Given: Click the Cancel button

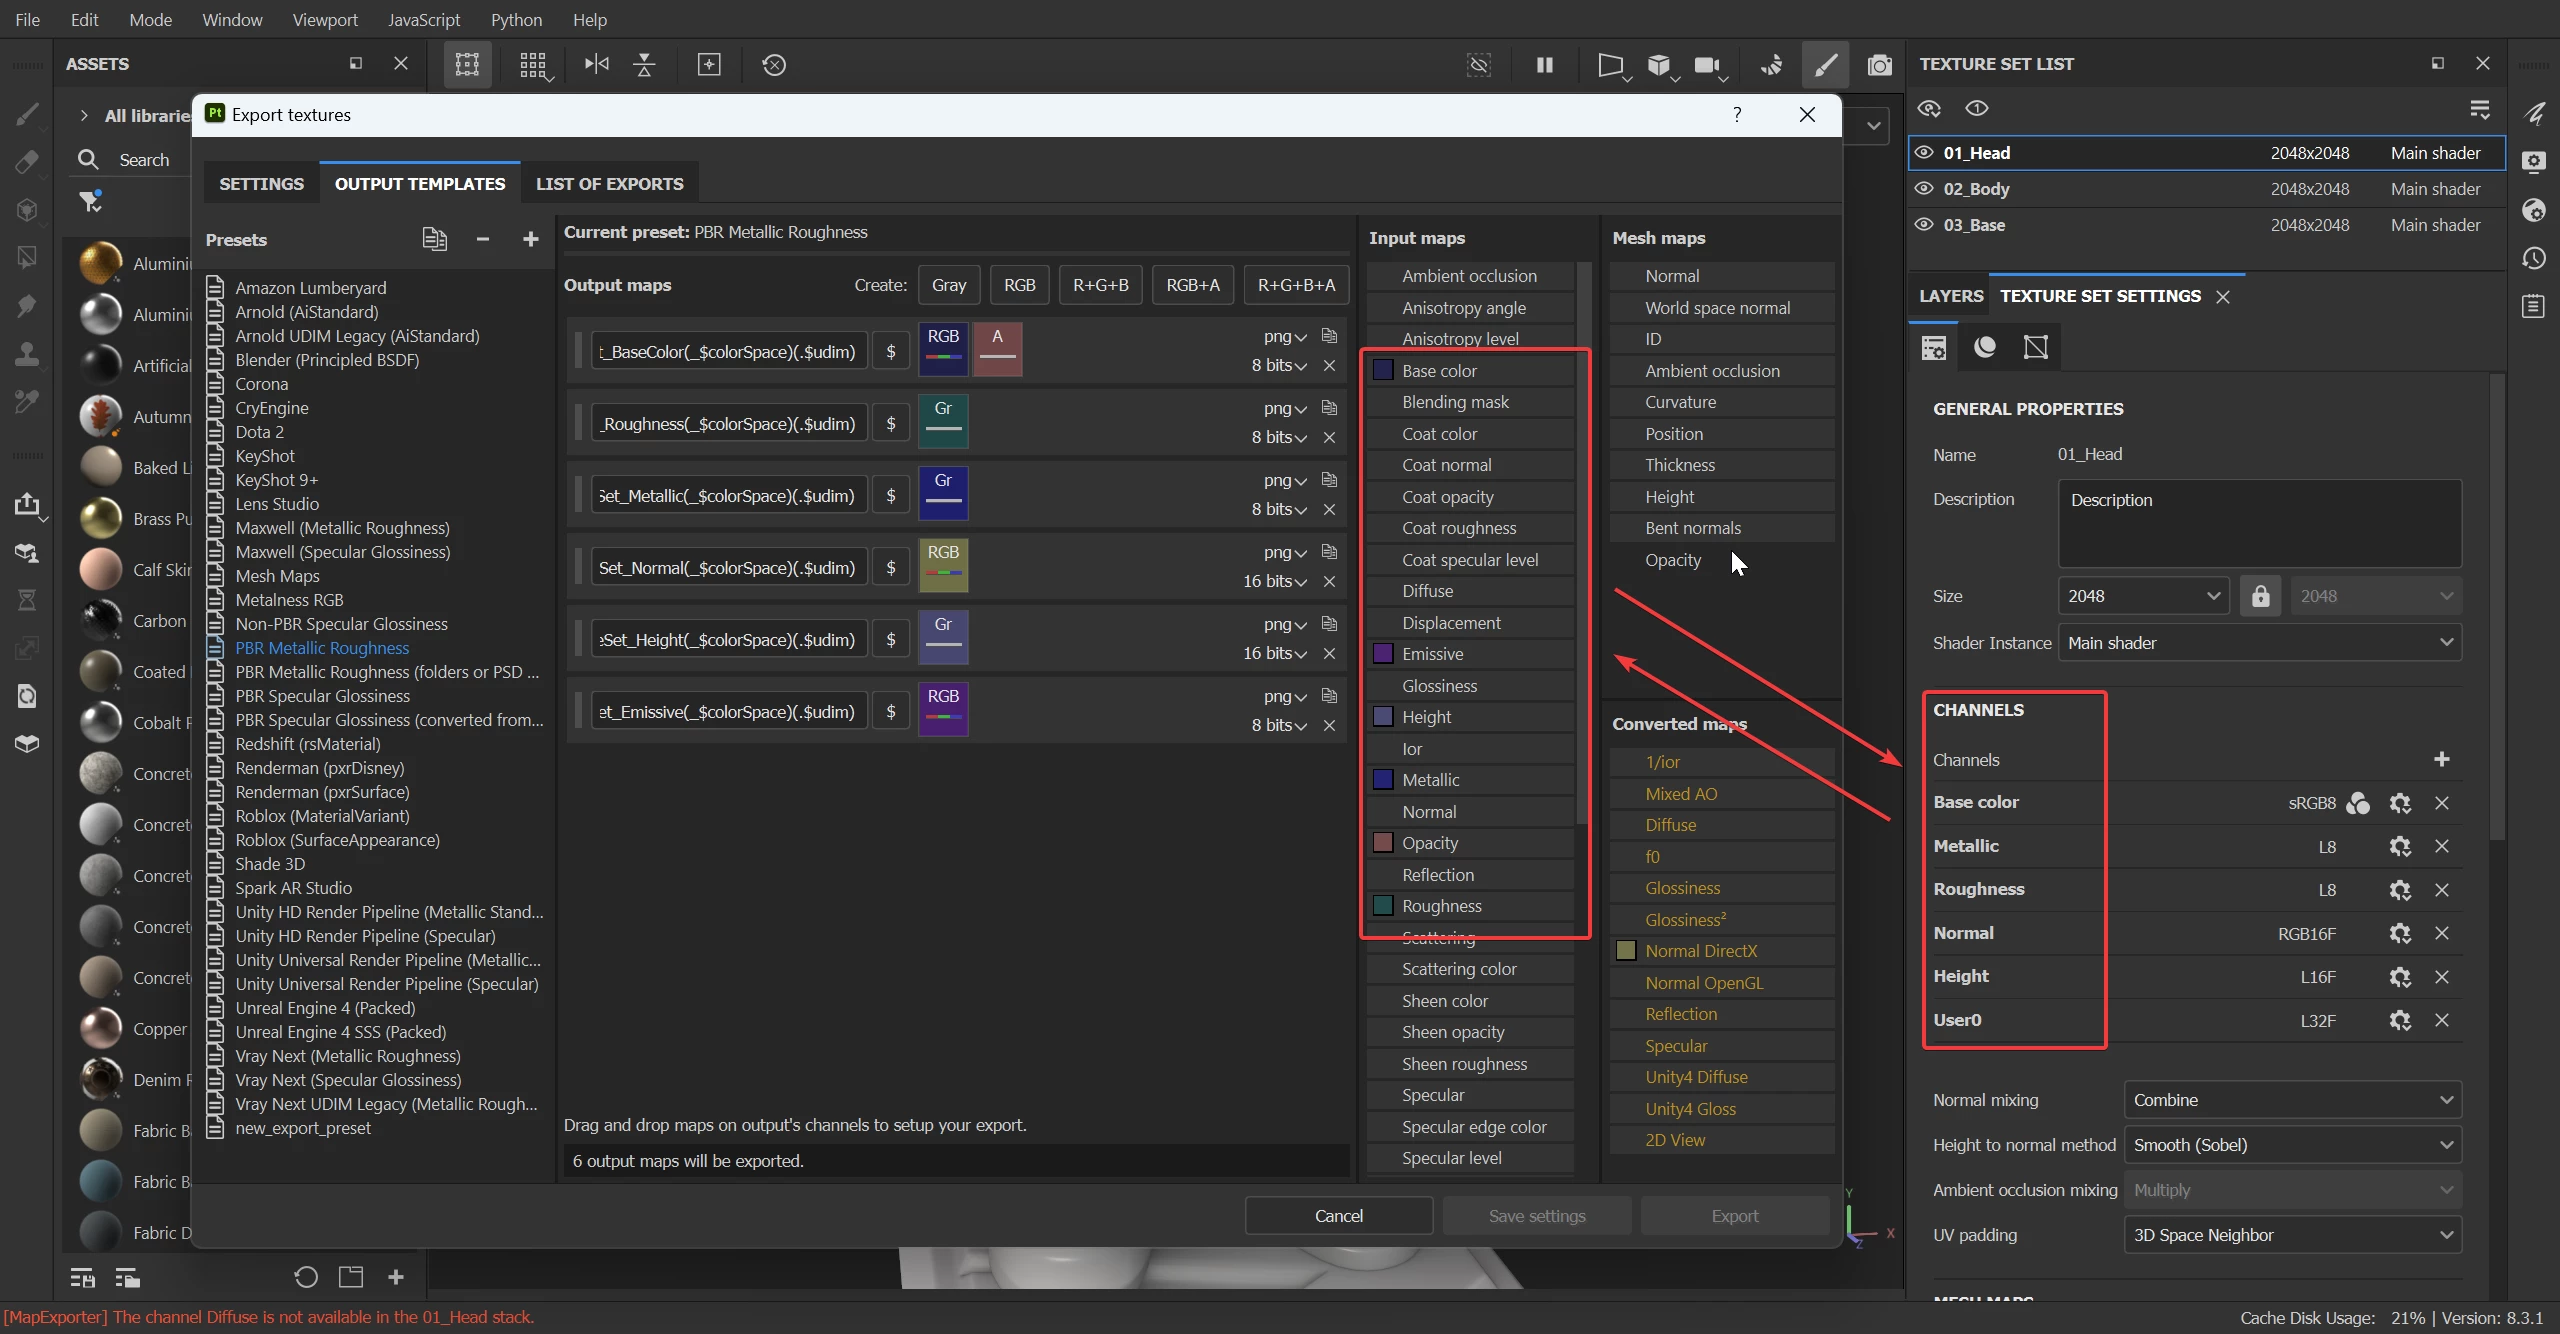Looking at the screenshot, I should [x=1338, y=1216].
